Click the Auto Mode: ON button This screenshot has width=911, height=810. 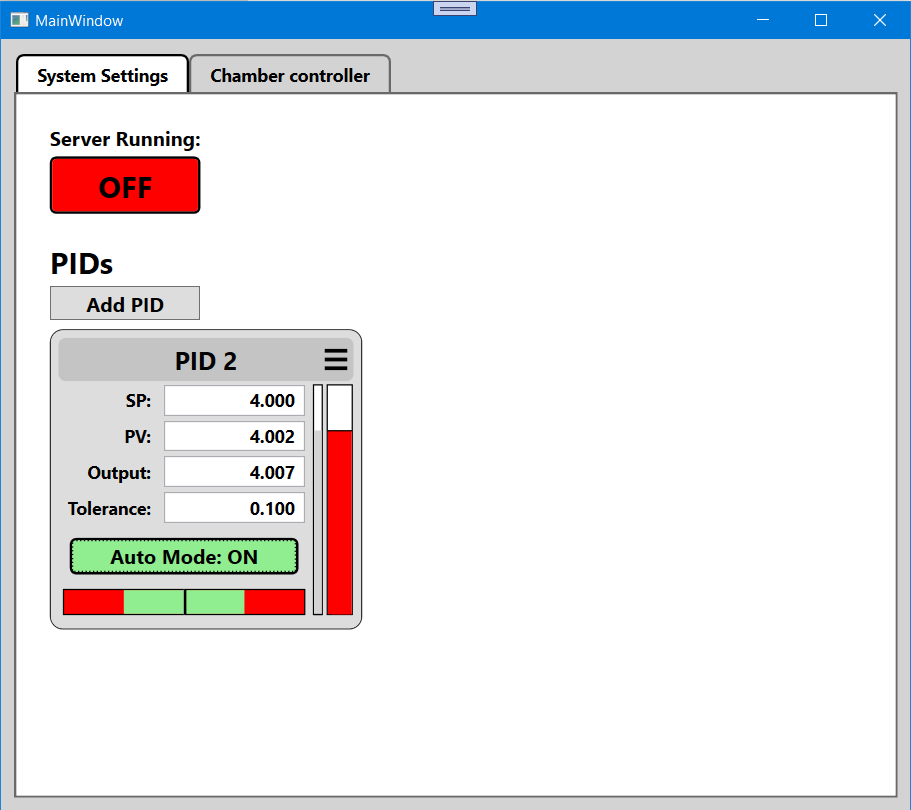(x=184, y=557)
